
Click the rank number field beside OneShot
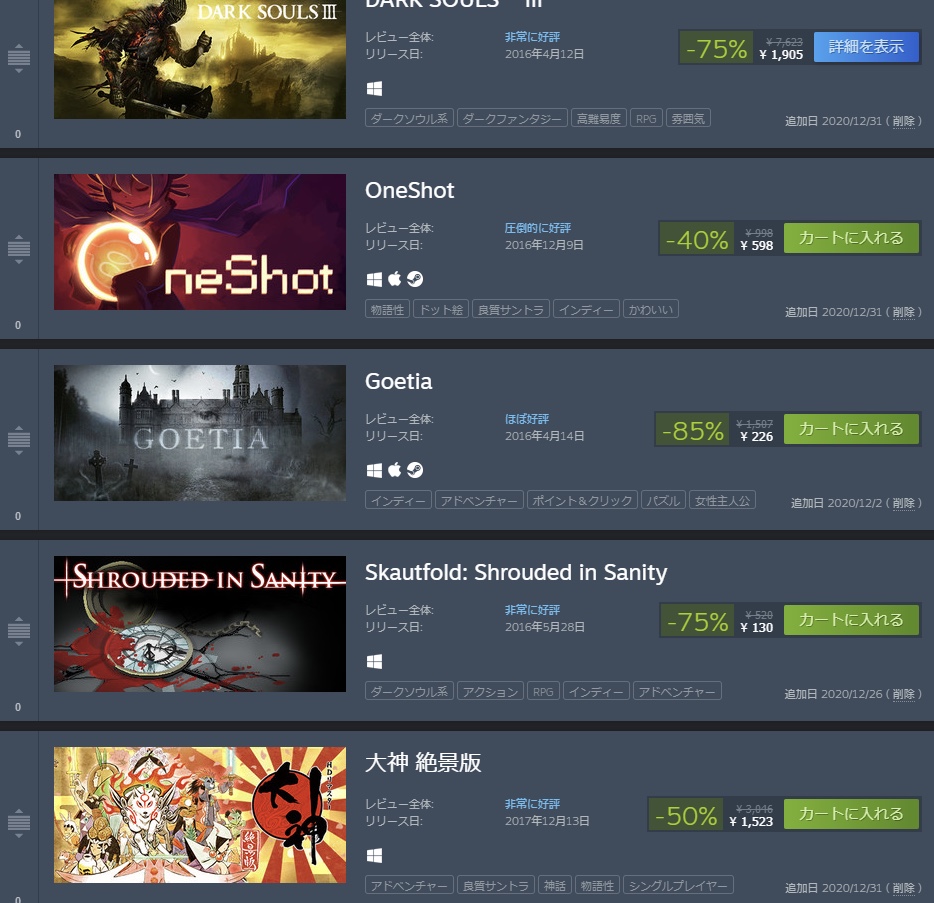coord(18,325)
